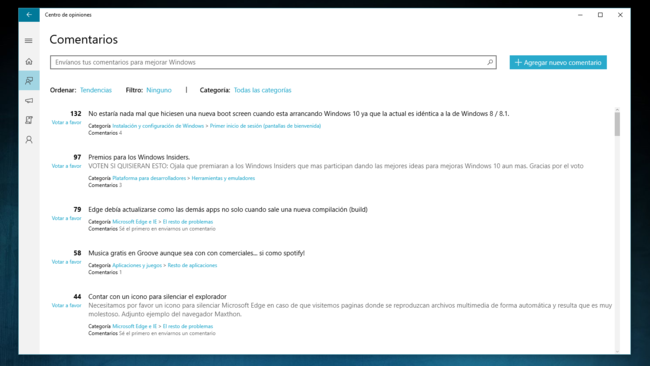This screenshot has width=650, height=366.
Task: Click the 44 vote count
Action: click(x=77, y=296)
